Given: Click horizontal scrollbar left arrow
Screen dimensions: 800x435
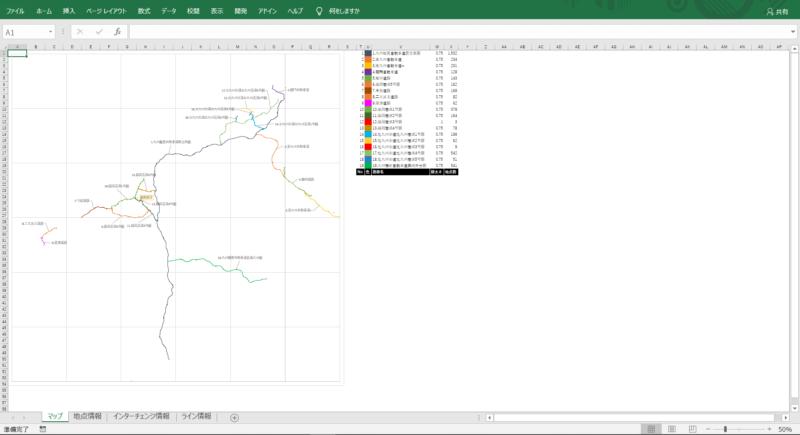Looking at the screenshot, I should (x=489, y=418).
